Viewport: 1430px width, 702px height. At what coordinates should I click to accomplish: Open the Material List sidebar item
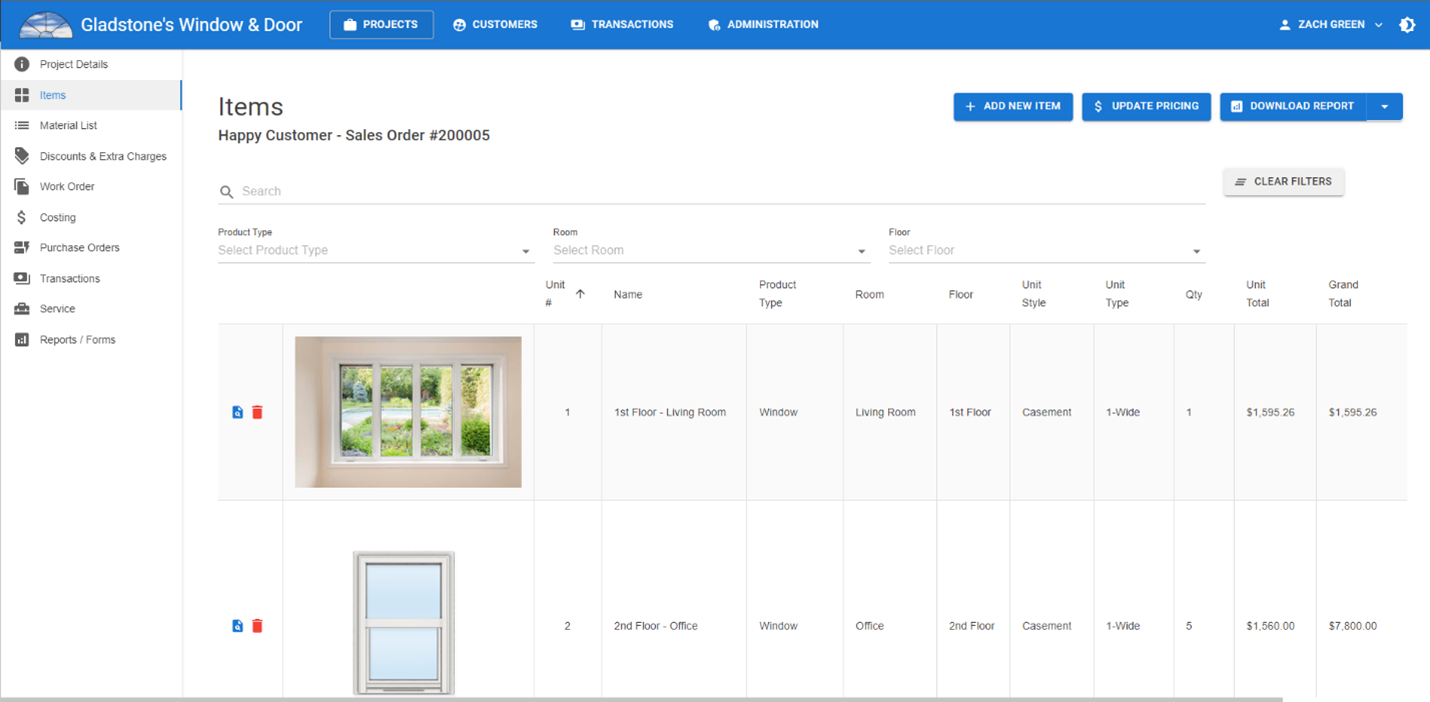click(68, 126)
